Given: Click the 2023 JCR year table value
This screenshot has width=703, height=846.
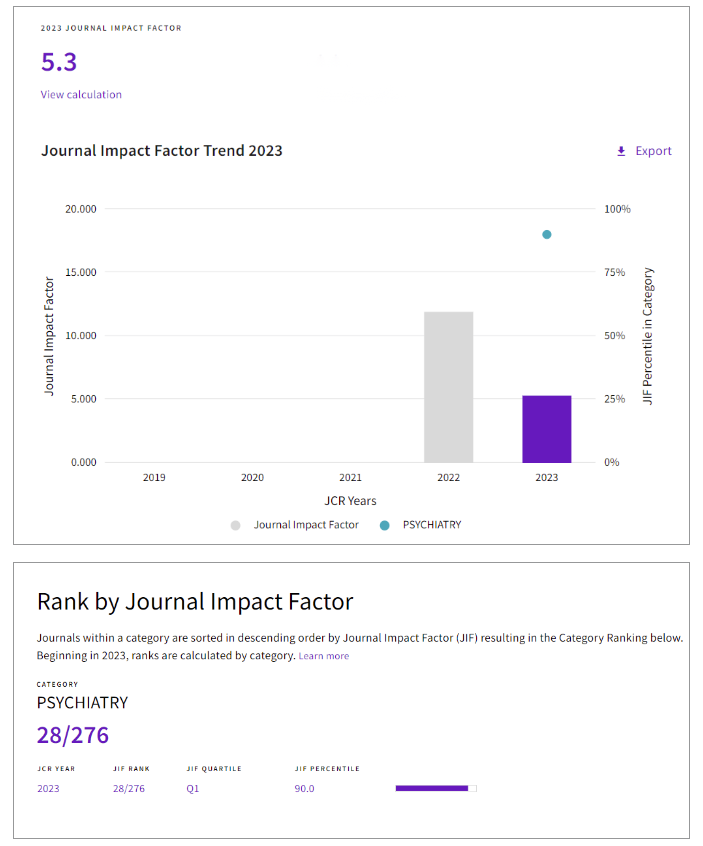Looking at the screenshot, I should pyautogui.click(x=48, y=789).
